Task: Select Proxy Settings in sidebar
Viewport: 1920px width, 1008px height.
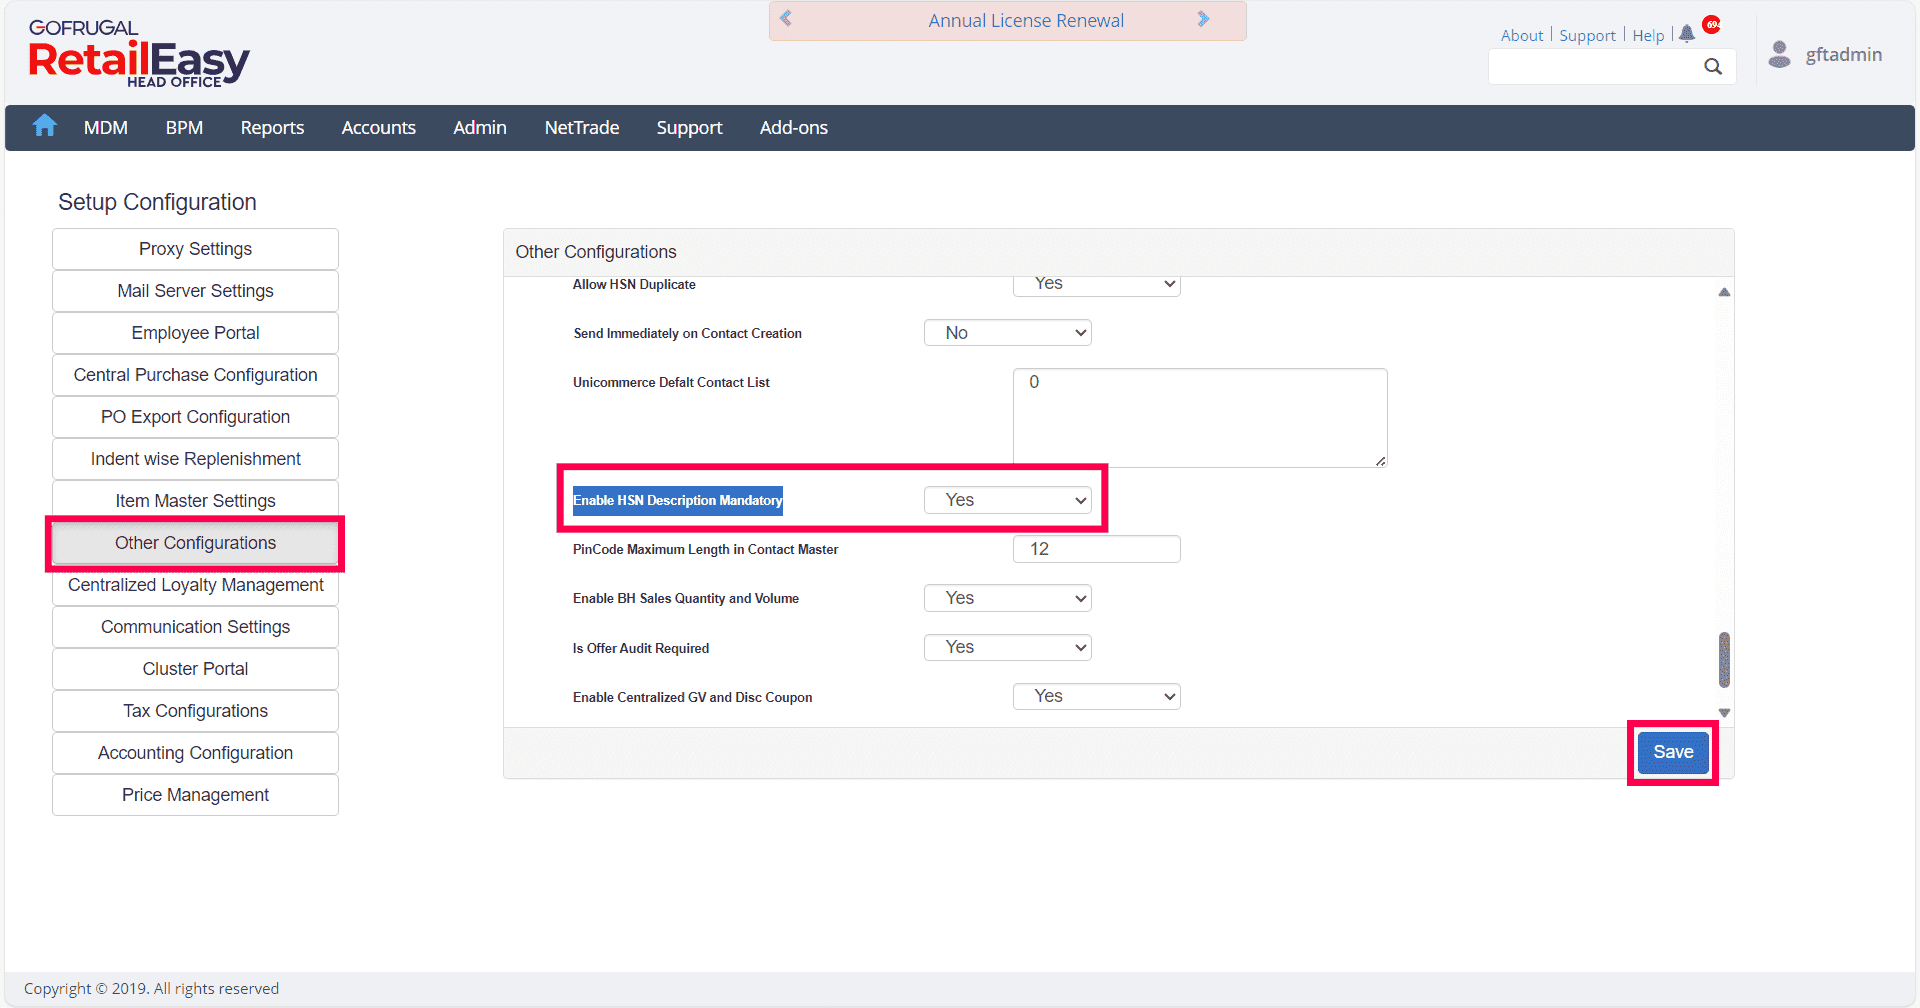Action: [x=195, y=249]
